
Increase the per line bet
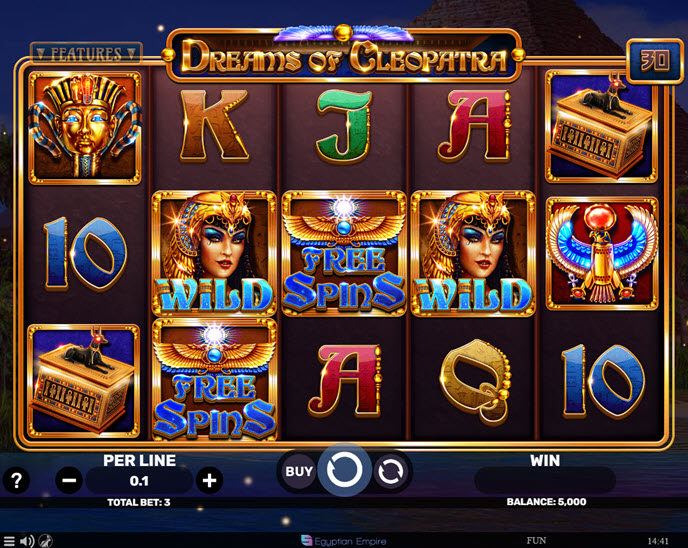coord(209,480)
